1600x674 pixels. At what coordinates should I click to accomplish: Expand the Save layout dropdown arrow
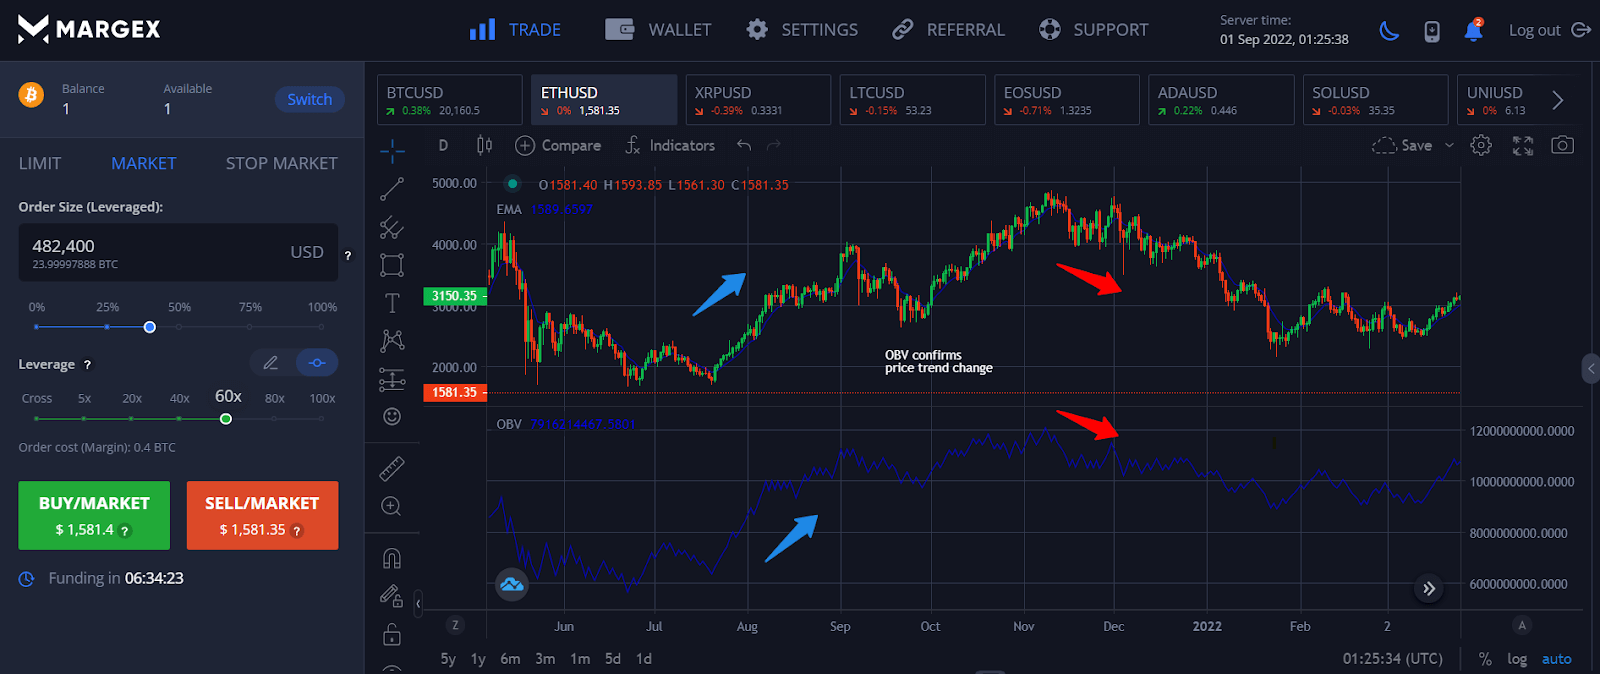(1449, 145)
